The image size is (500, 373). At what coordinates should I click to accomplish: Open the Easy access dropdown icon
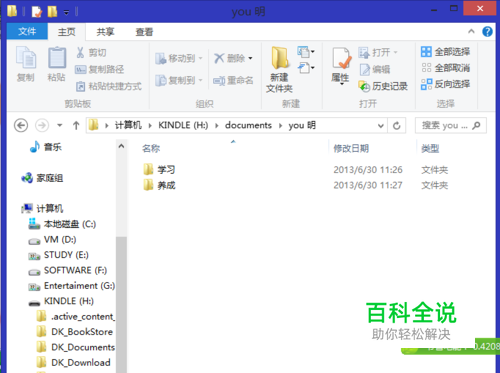306,68
